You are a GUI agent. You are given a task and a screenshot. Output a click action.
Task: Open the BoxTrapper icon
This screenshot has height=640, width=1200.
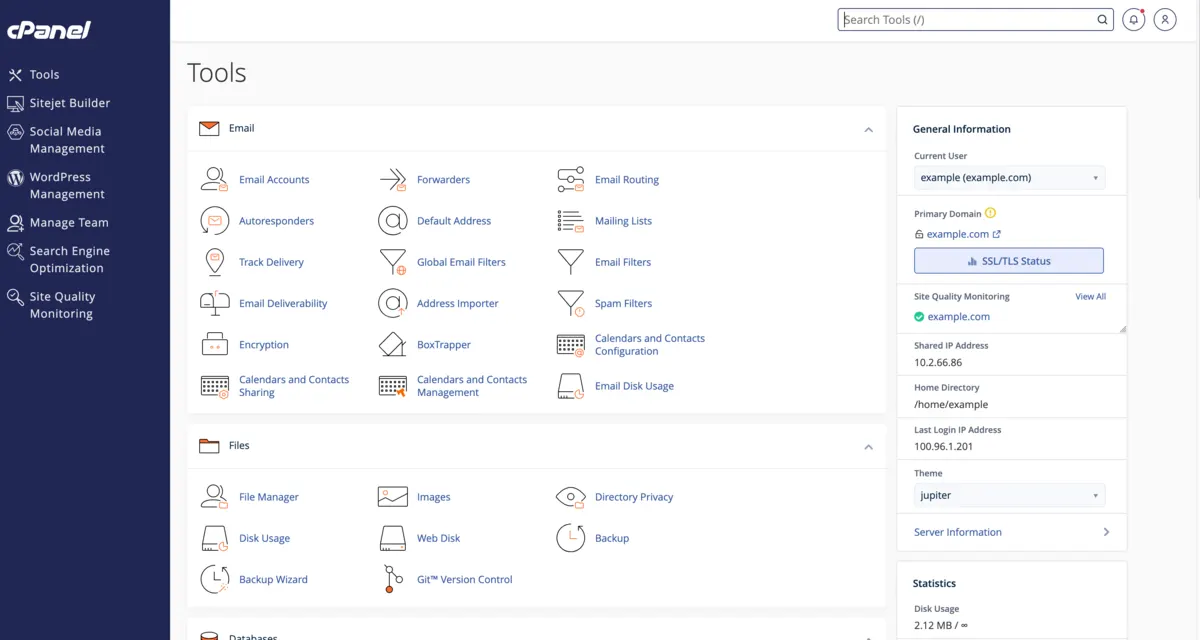click(x=393, y=345)
